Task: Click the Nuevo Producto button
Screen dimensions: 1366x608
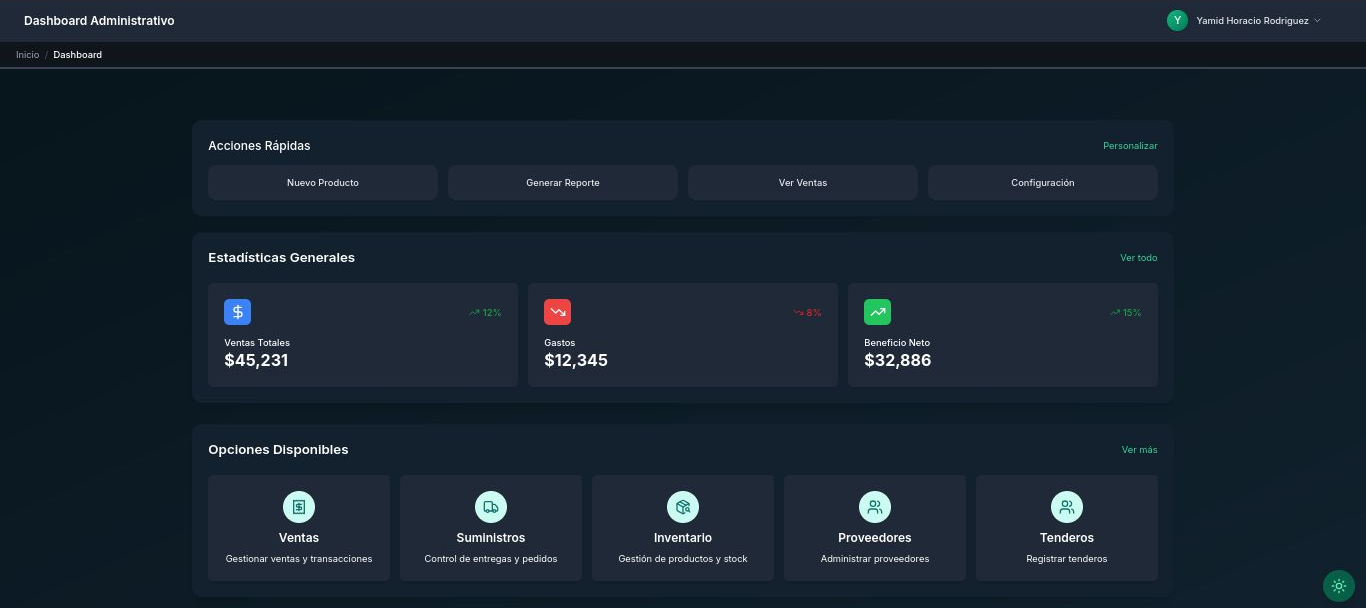Action: [x=323, y=183]
